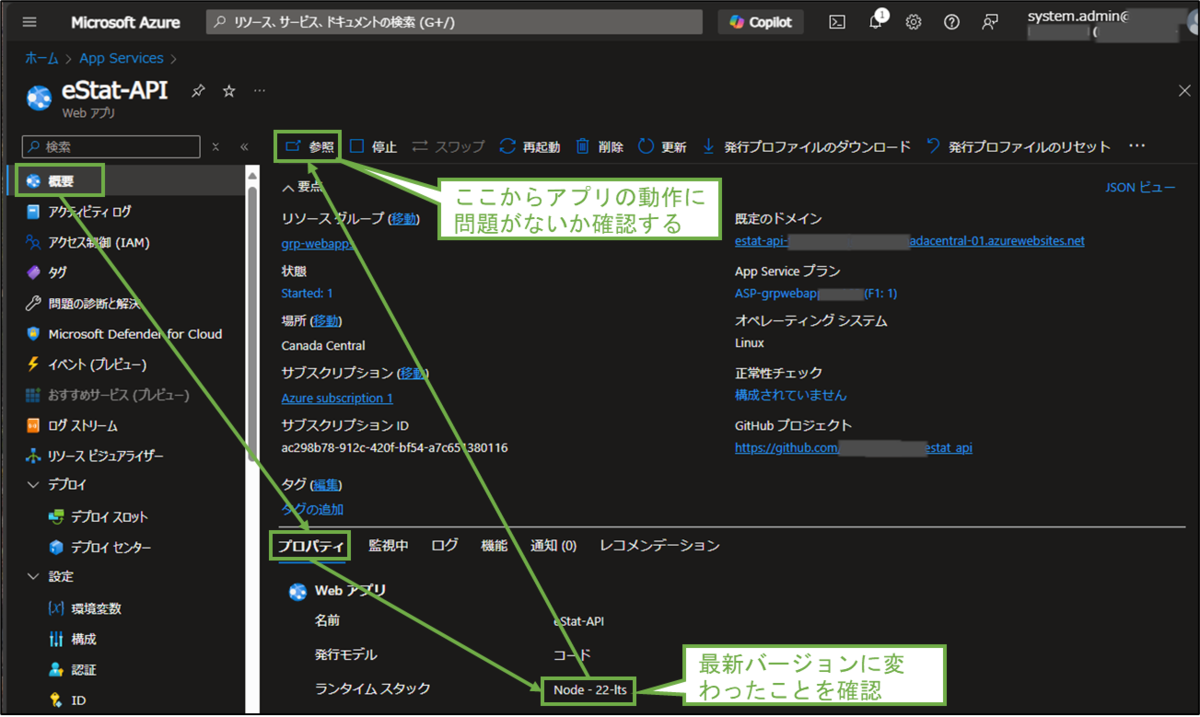Screen dimensions: 1200x717
Task: Click 再起動 to restart the app
Action: 530,147
